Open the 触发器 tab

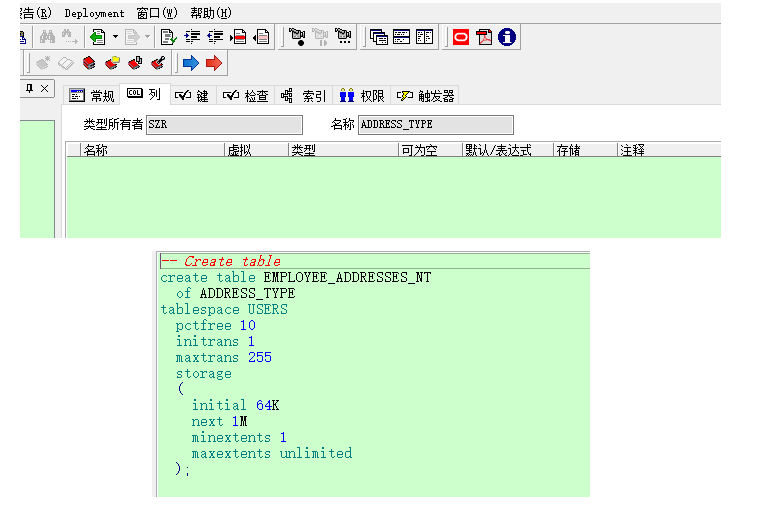coord(426,96)
